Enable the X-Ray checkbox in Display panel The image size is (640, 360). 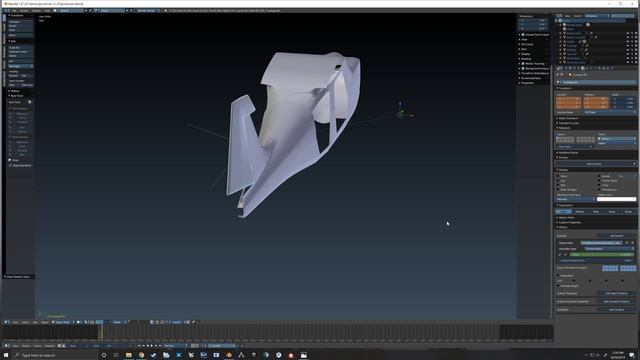pyautogui.click(x=599, y=185)
